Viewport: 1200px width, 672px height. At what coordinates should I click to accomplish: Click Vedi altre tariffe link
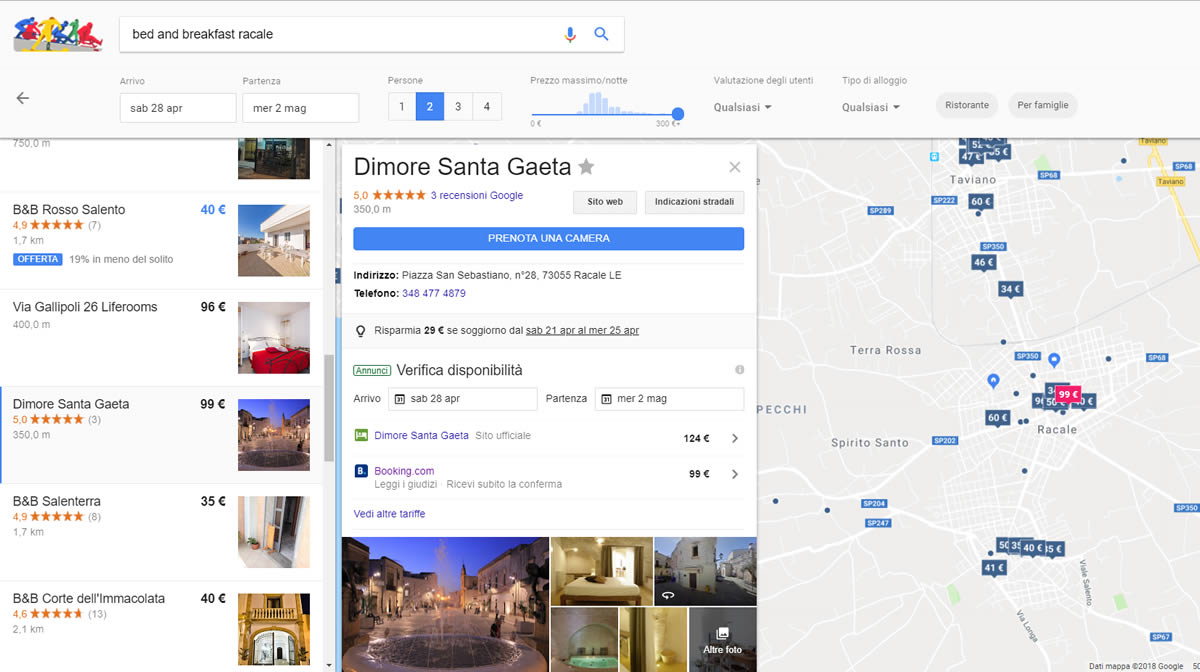pos(389,514)
